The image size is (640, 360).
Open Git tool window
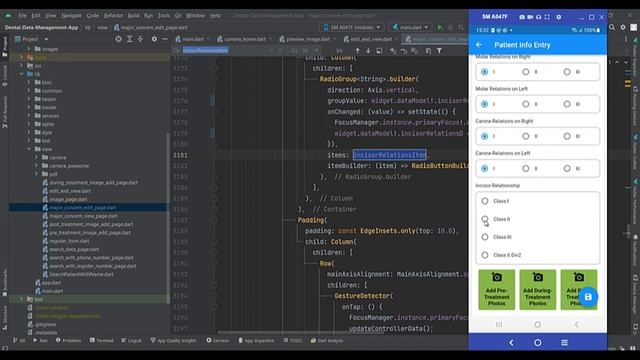click(19, 340)
